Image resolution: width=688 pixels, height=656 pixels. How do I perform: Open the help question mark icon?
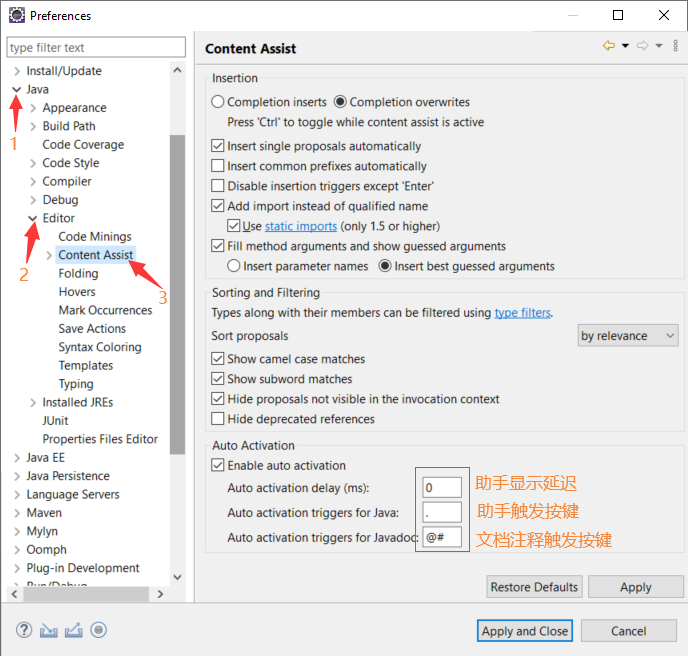point(24,630)
